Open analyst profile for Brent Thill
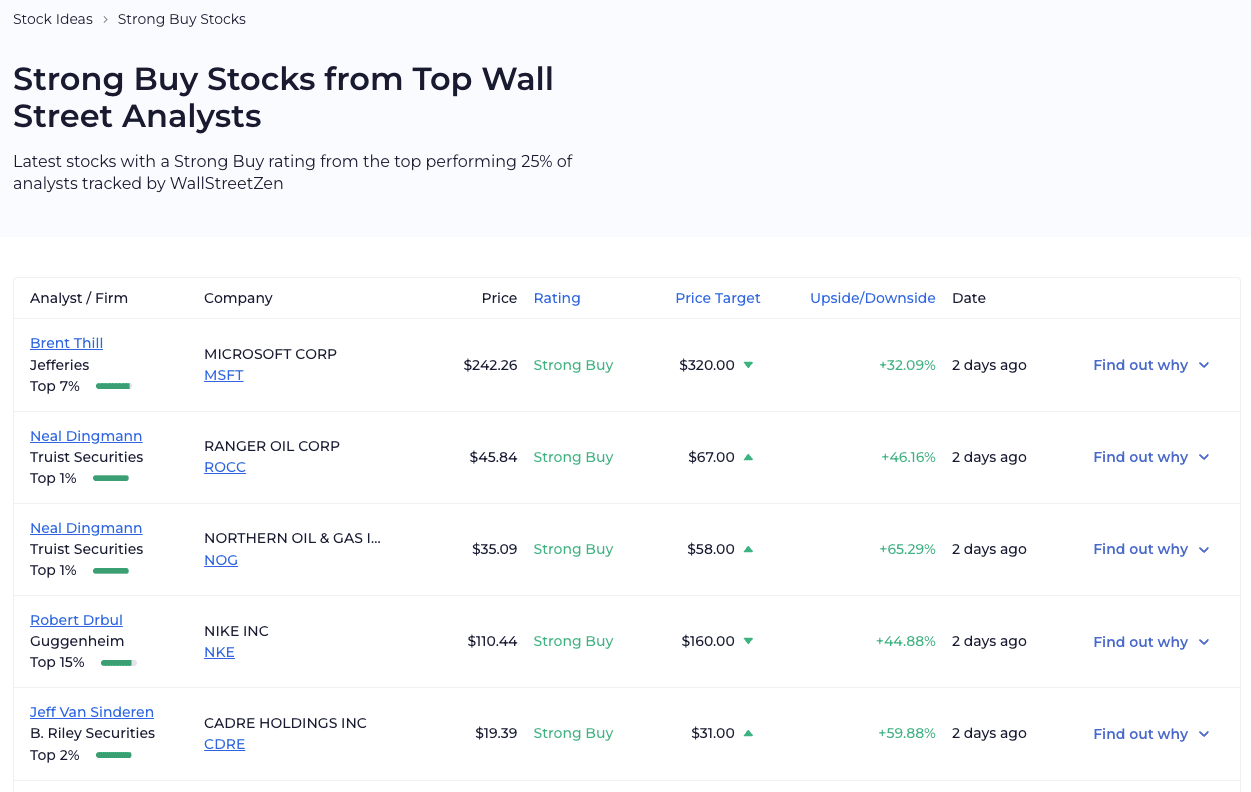The image size is (1251, 792). tap(66, 342)
